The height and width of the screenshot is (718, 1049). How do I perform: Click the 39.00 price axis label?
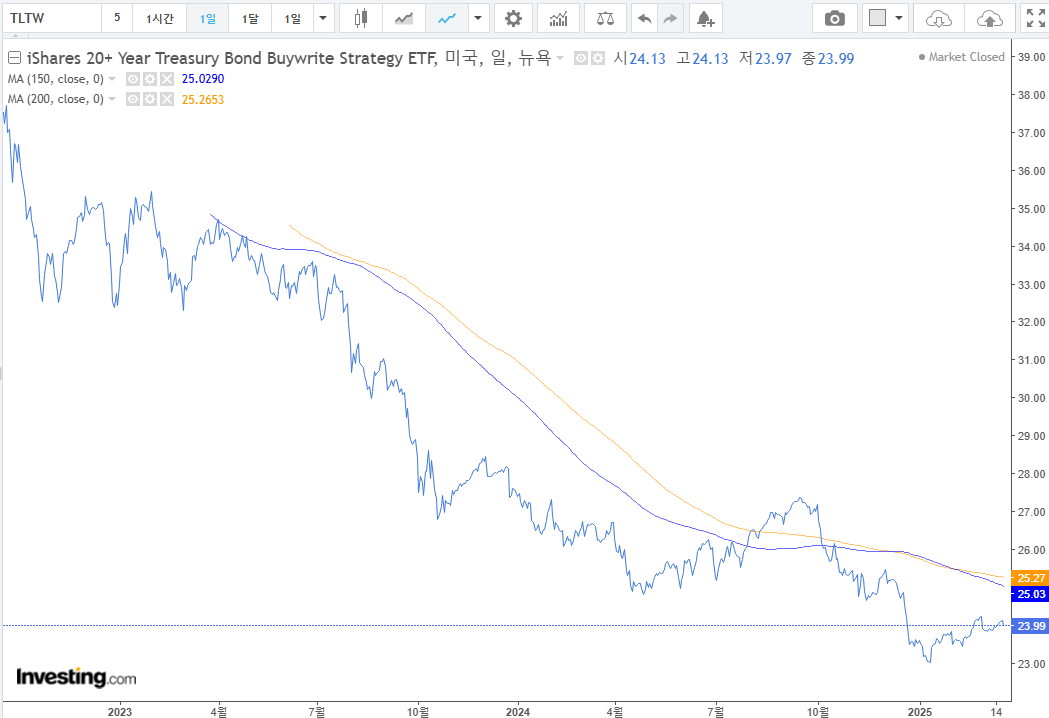(1031, 57)
